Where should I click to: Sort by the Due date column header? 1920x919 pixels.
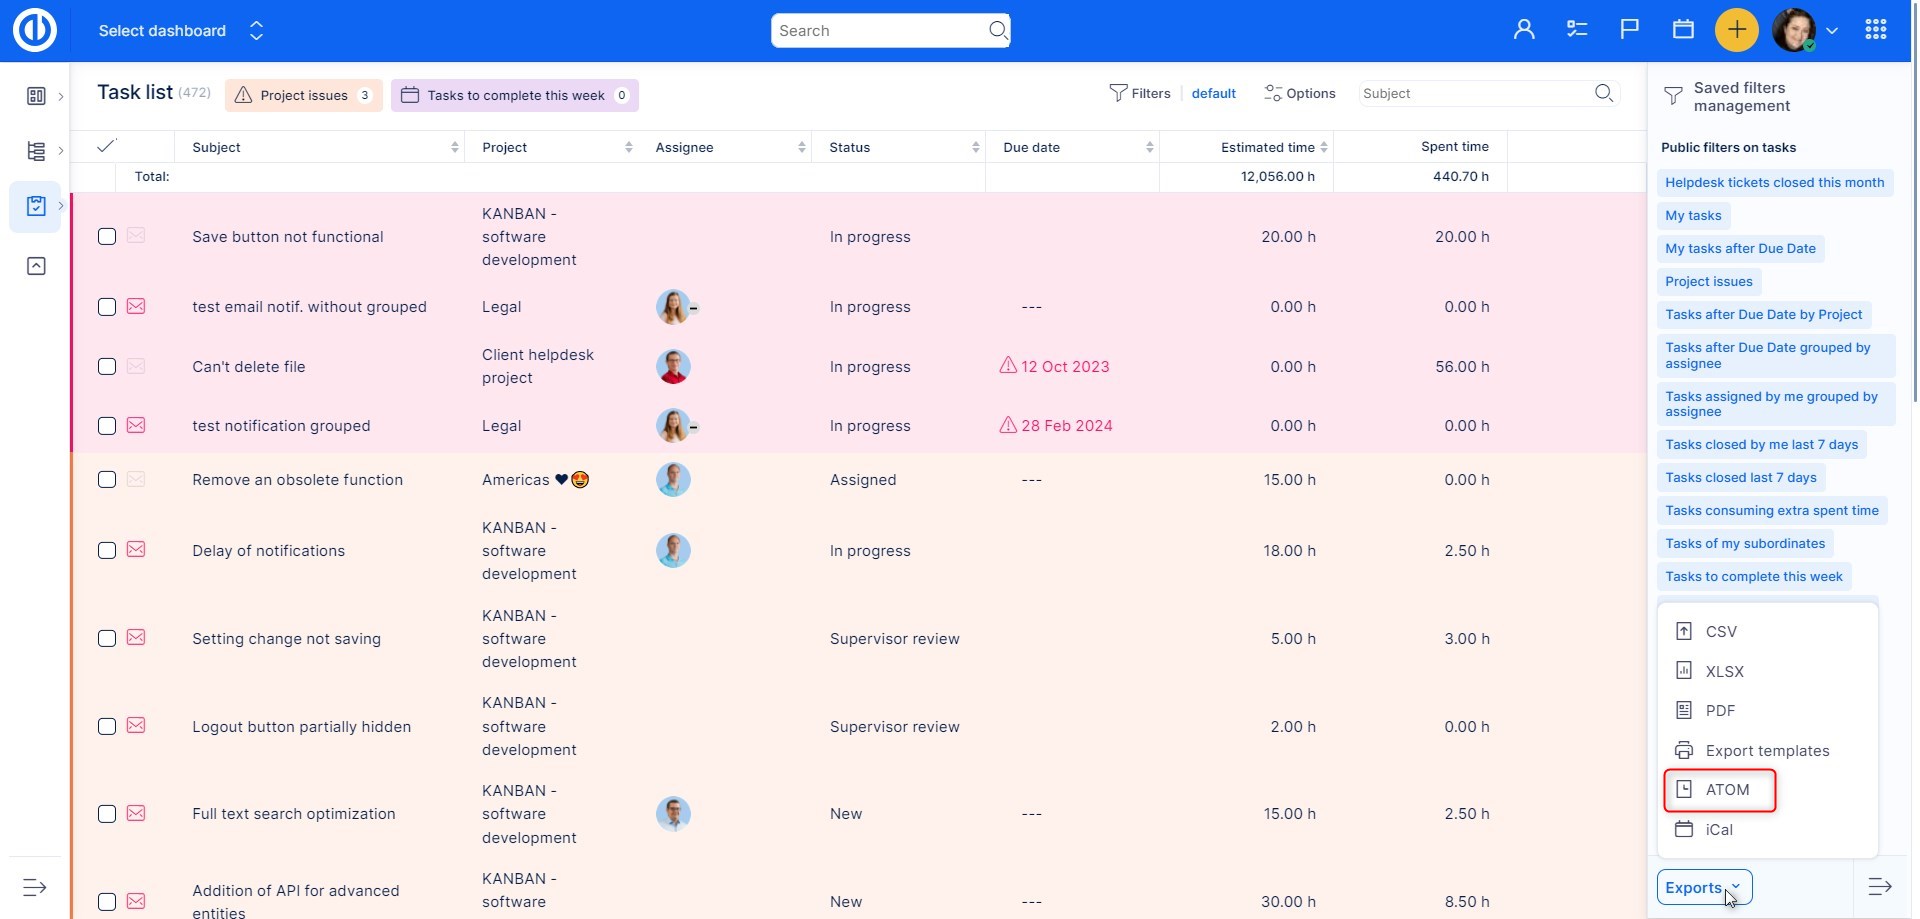1032,147
